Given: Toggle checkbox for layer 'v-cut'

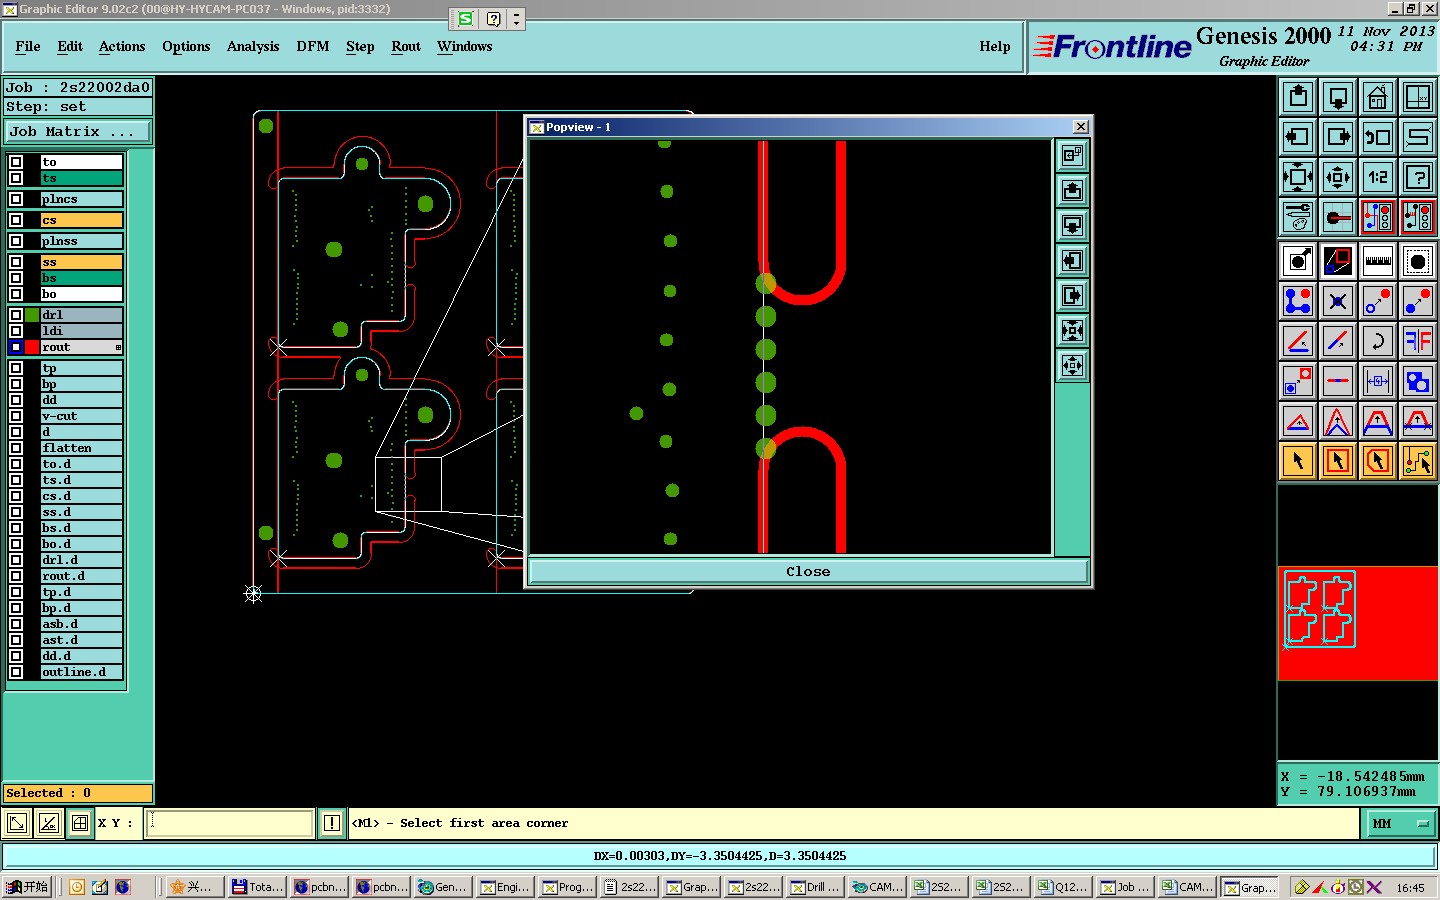Looking at the screenshot, I should pyautogui.click(x=16, y=416).
